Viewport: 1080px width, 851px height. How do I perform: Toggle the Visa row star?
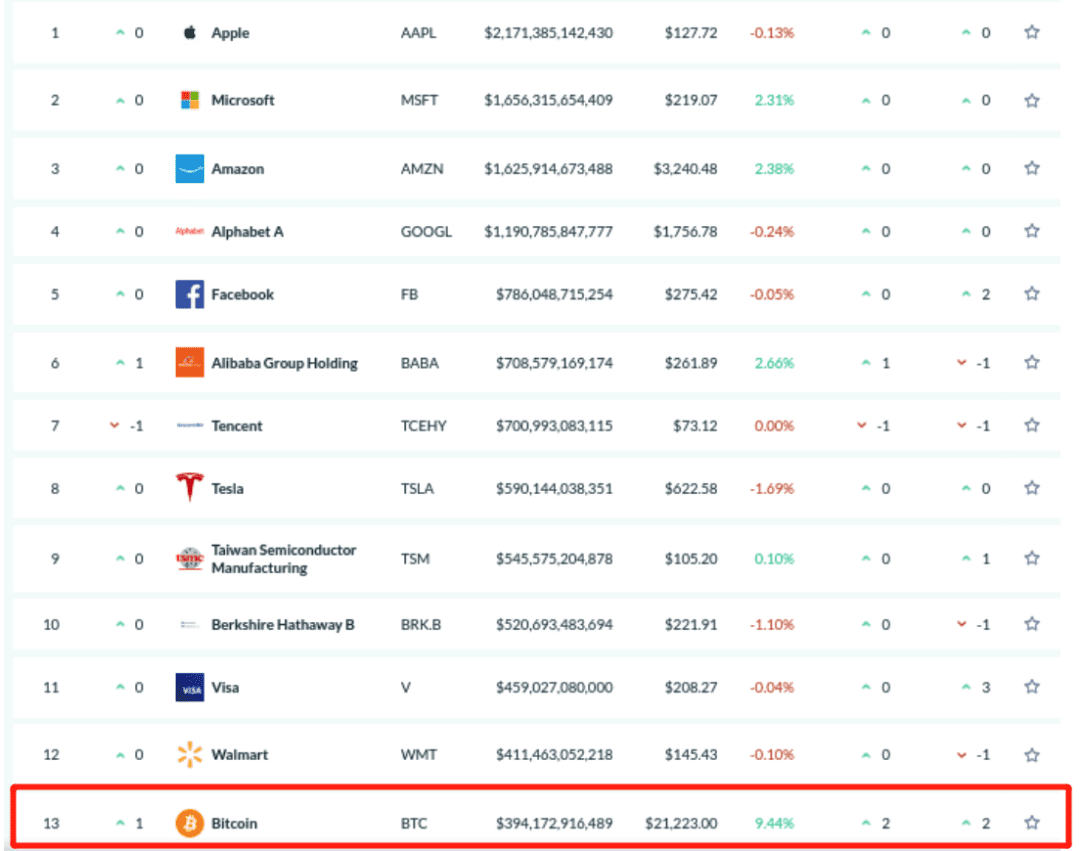point(1032,686)
